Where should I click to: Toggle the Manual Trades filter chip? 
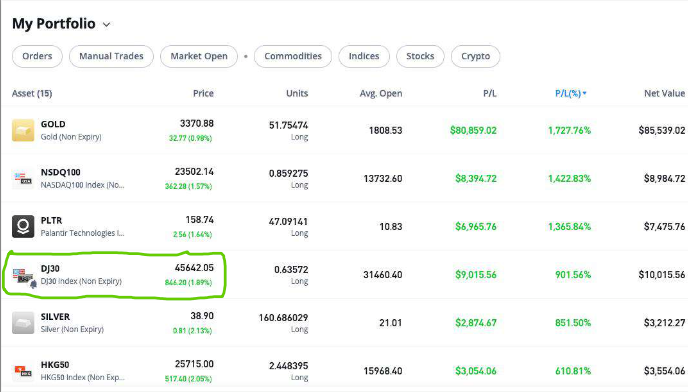111,56
